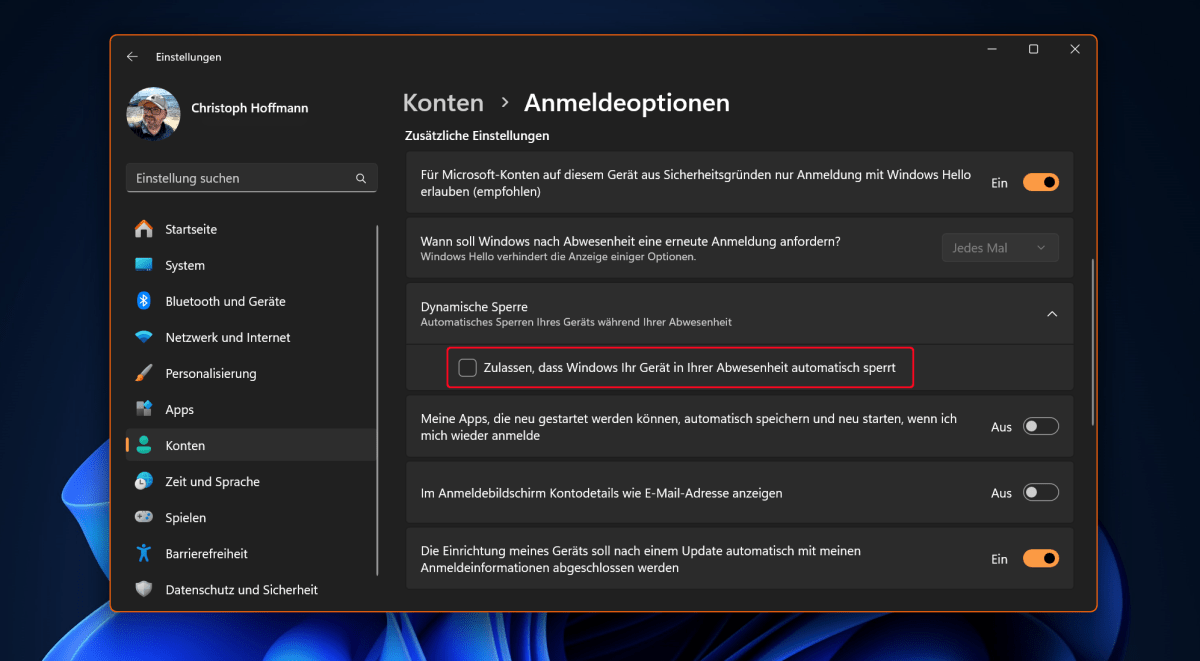Open Startseite in sidebar

tap(191, 229)
